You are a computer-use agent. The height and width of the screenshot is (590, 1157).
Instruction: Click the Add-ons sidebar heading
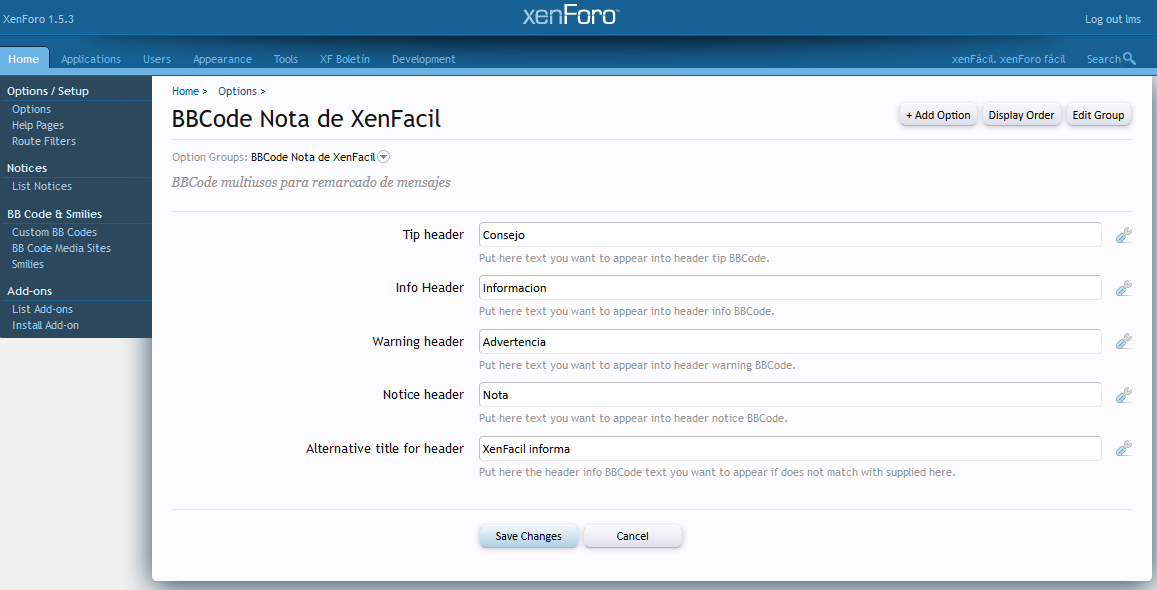click(x=30, y=291)
